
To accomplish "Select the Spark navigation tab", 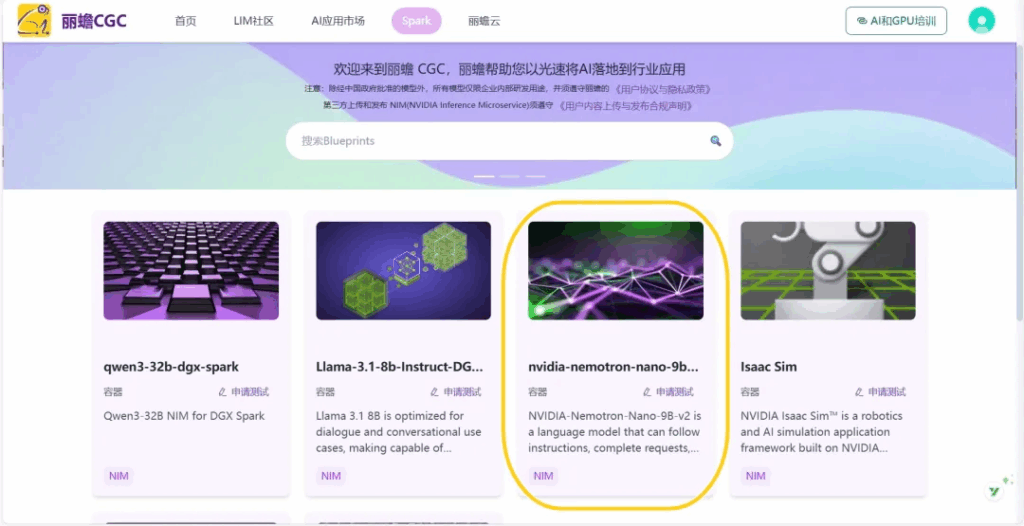I will click(x=416, y=21).
